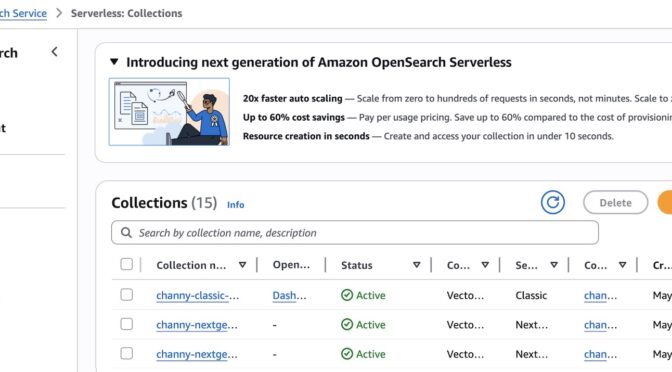Sort the Se... column arrow

click(x=554, y=265)
